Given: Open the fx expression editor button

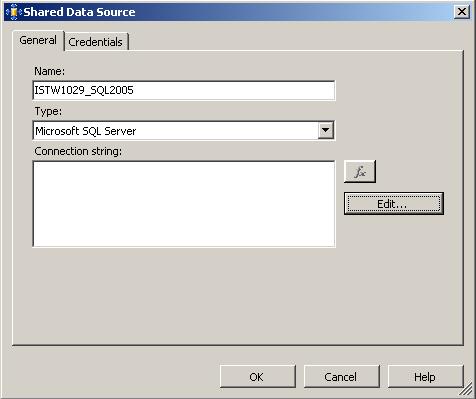Looking at the screenshot, I should tap(360, 171).
